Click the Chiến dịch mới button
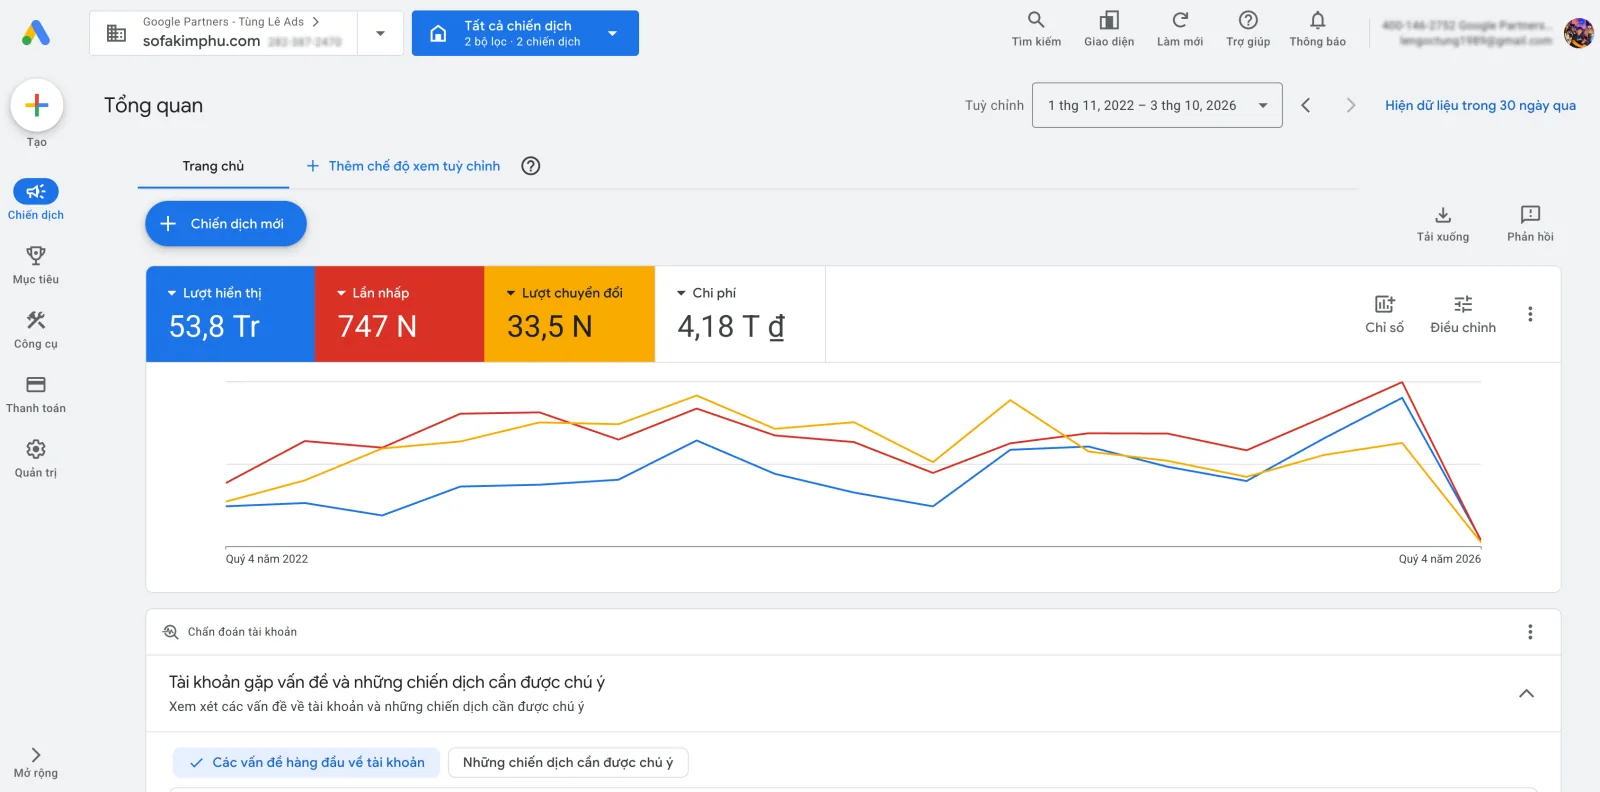This screenshot has width=1600, height=792. coord(226,224)
